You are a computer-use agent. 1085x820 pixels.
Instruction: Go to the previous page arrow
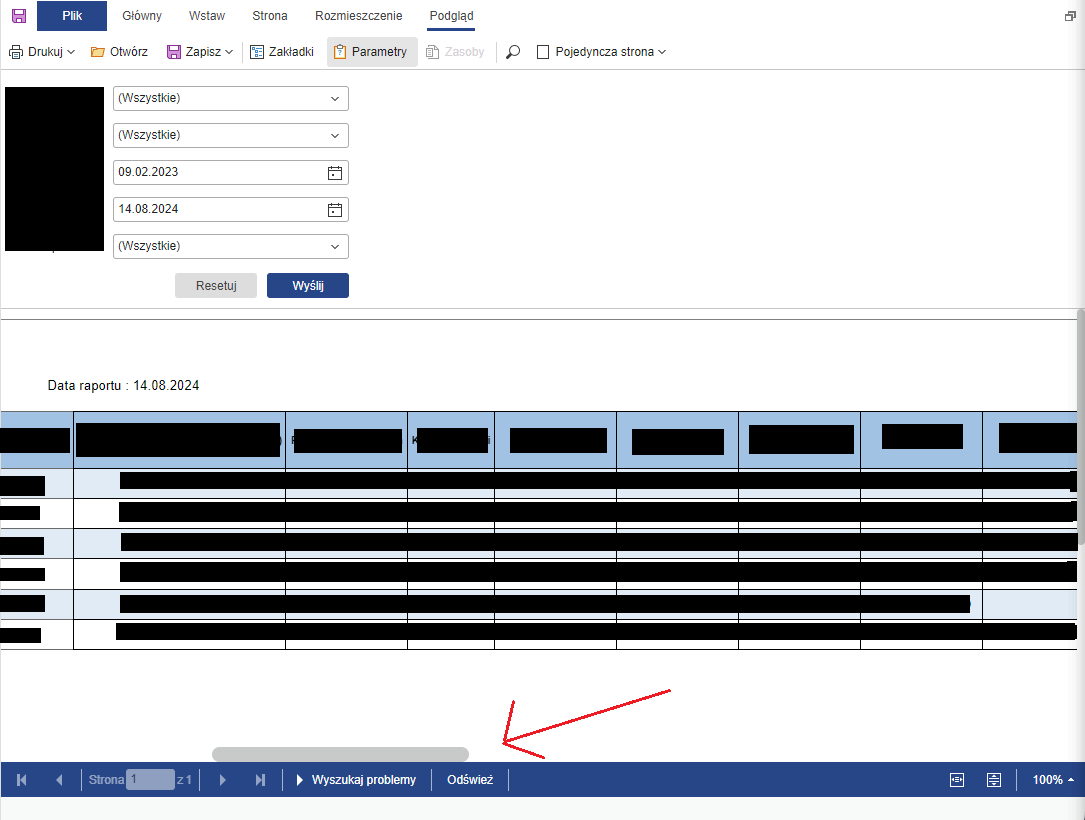pyautogui.click(x=59, y=780)
